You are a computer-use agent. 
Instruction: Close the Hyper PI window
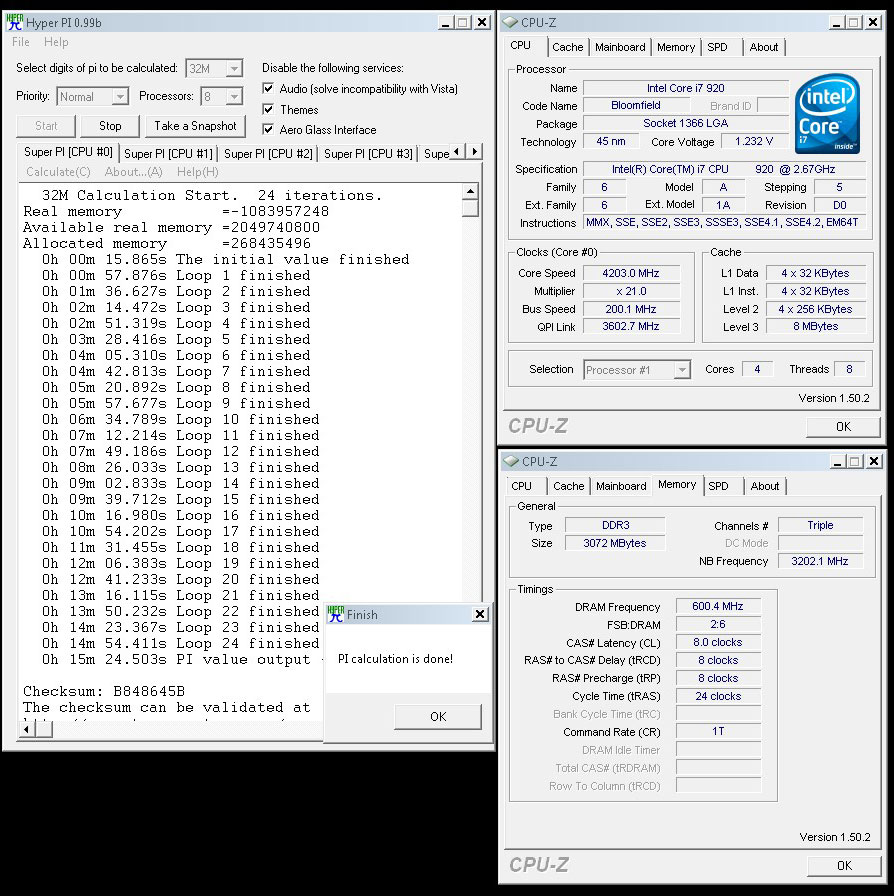[482, 22]
